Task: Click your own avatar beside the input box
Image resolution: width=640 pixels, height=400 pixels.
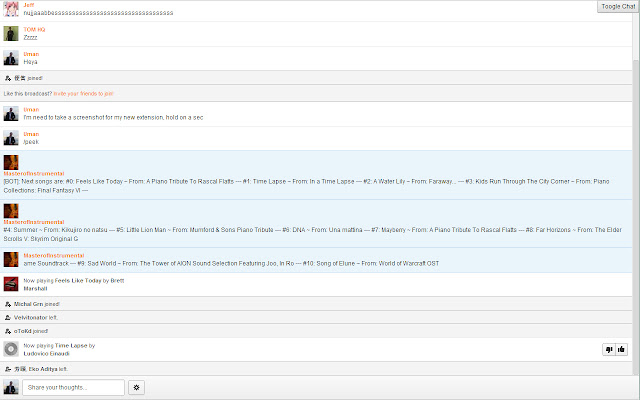Action: (10, 387)
